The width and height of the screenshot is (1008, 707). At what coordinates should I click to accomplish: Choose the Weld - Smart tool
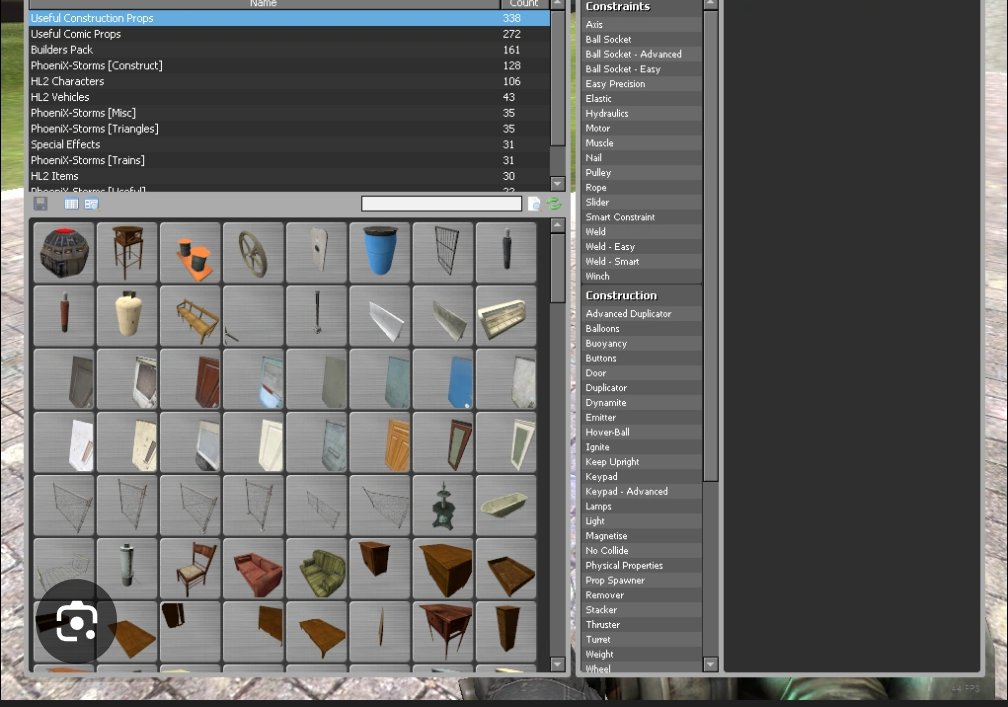(x=642, y=262)
